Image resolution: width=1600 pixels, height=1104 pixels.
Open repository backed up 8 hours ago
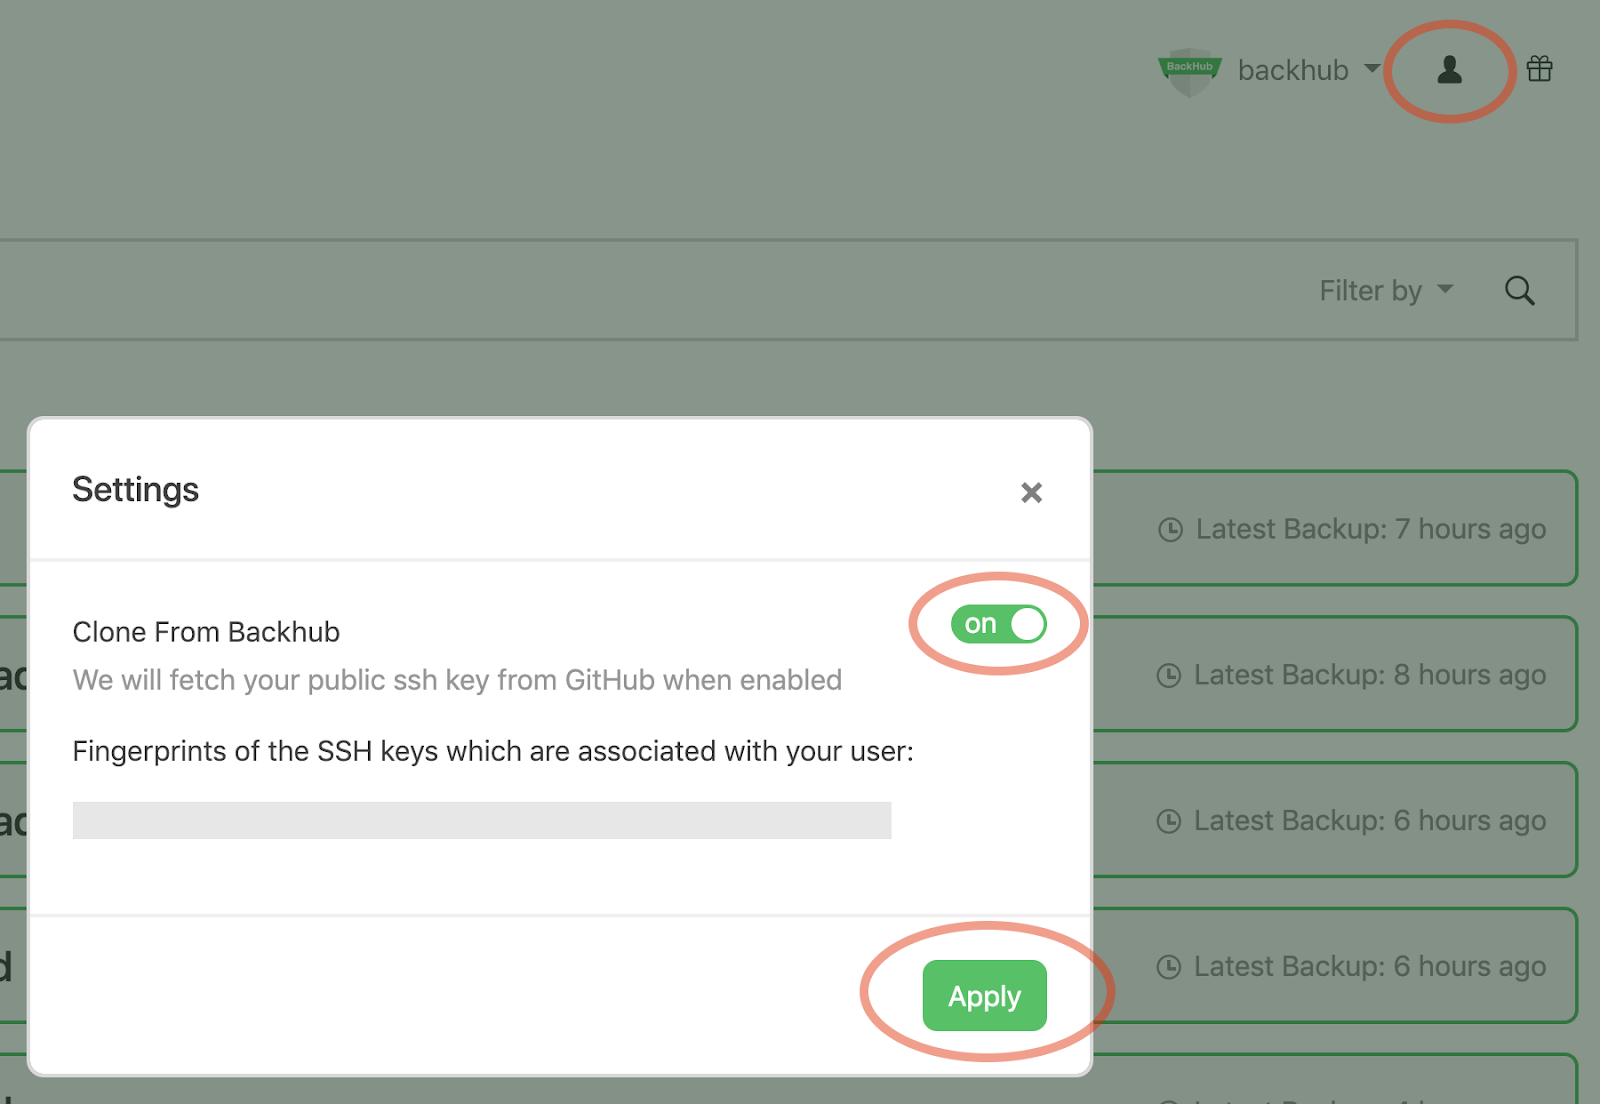coord(1334,674)
